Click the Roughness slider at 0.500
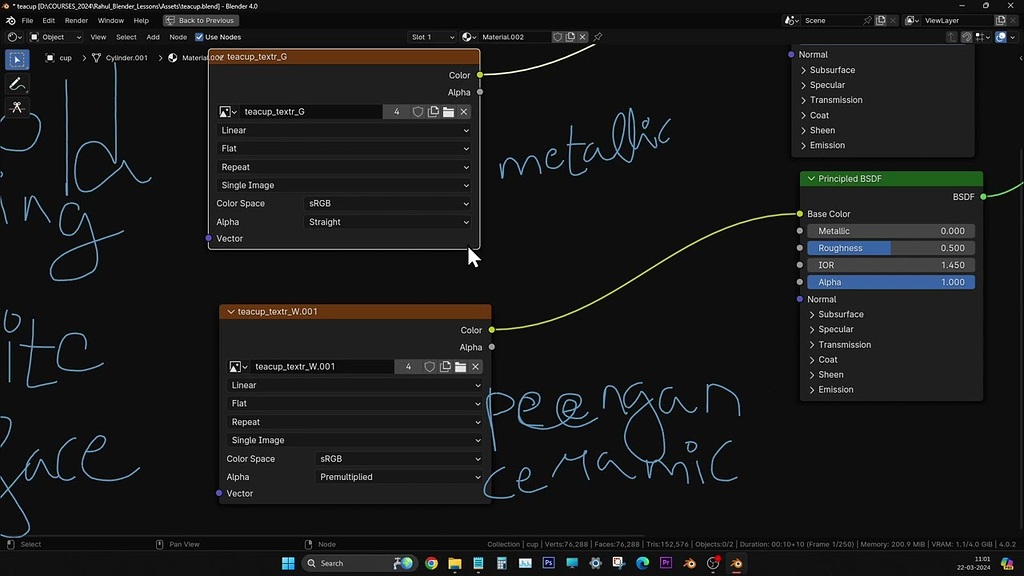 (x=891, y=248)
